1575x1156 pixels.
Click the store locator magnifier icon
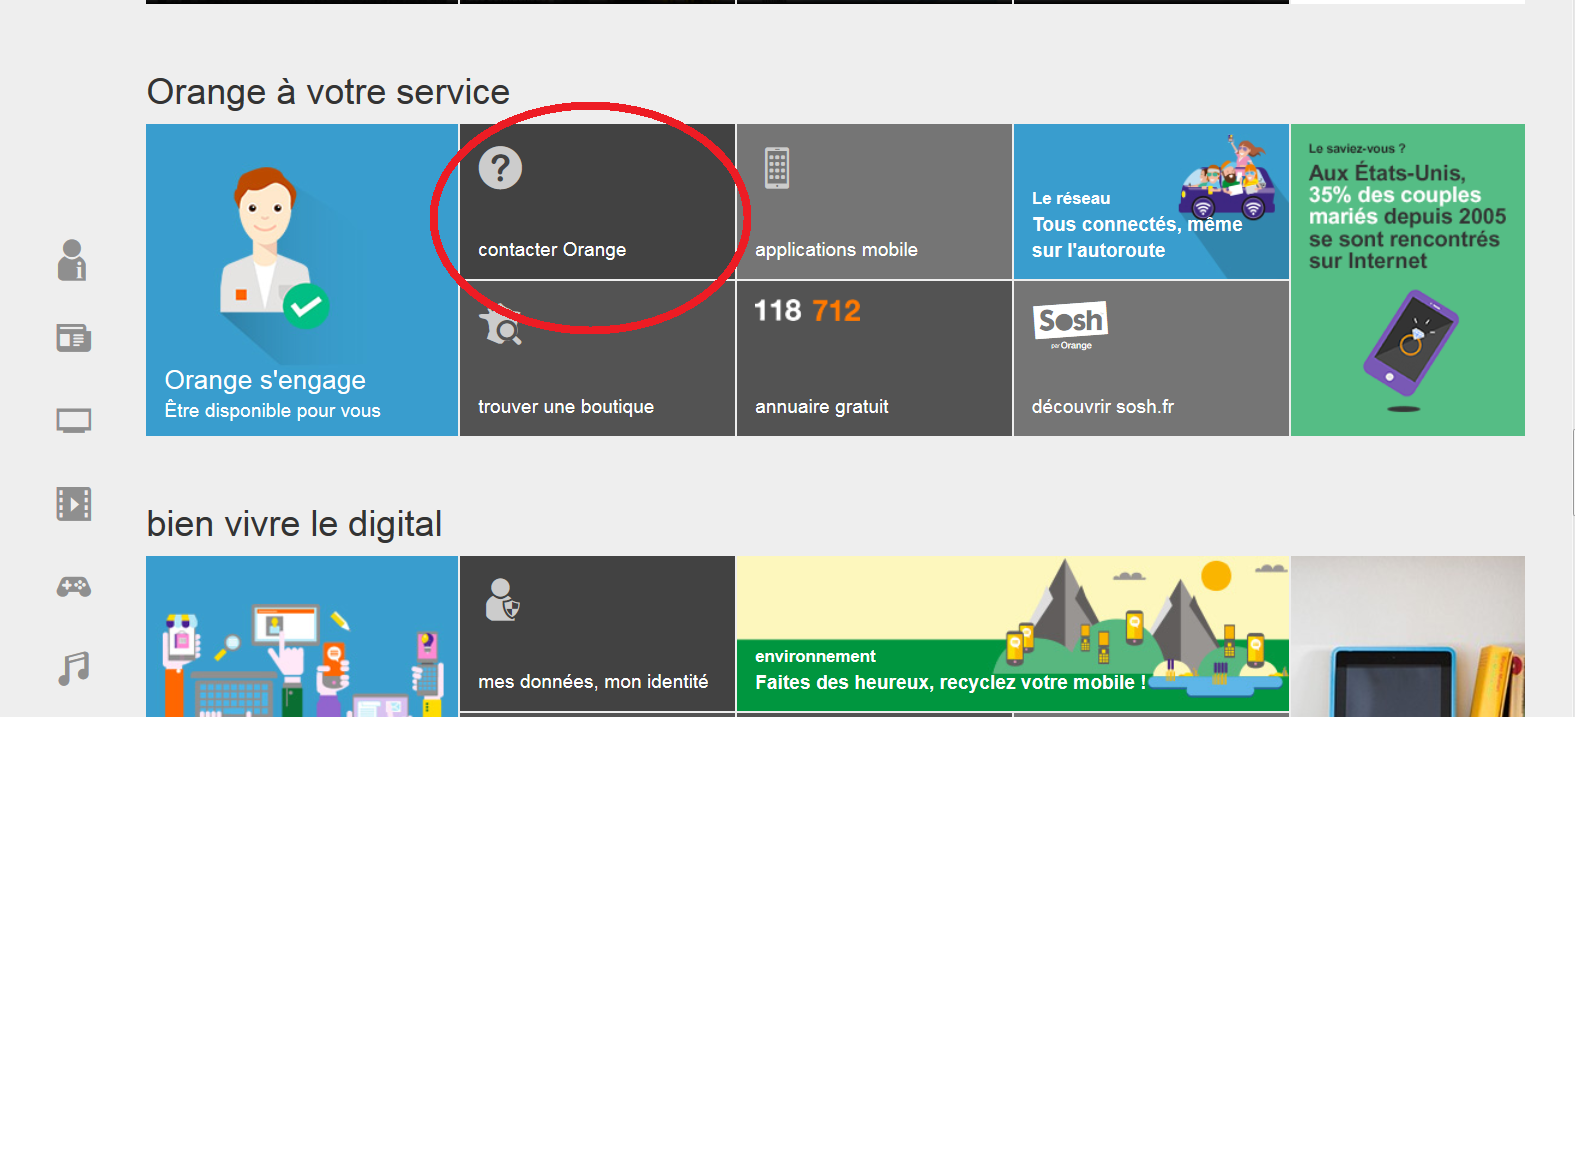coord(500,325)
